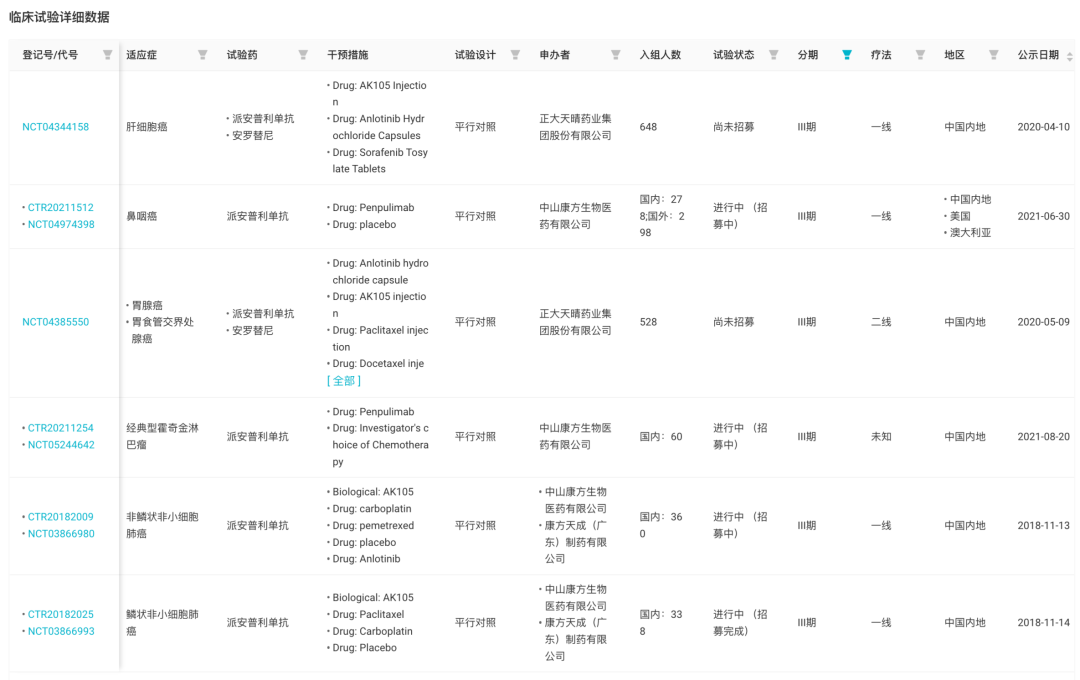Open trial CTR20182025
The width and height of the screenshot is (1080, 680).
click(x=61, y=614)
